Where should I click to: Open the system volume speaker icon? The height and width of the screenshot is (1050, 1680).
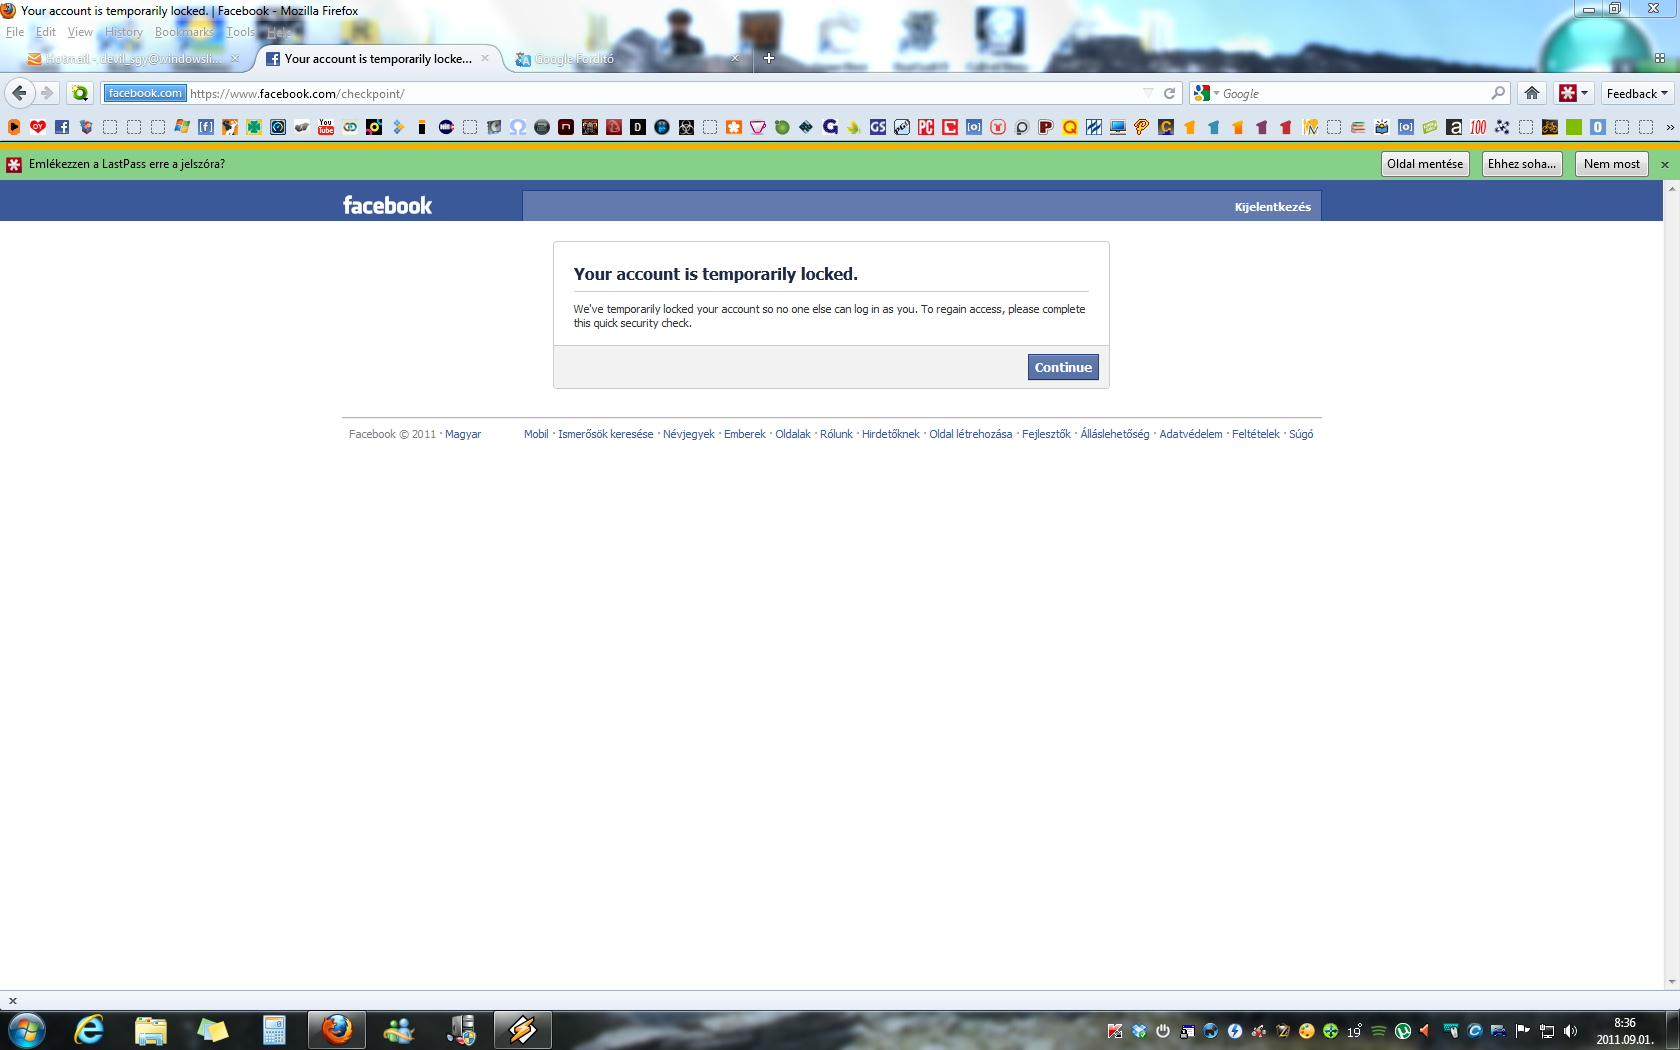1571,1031
